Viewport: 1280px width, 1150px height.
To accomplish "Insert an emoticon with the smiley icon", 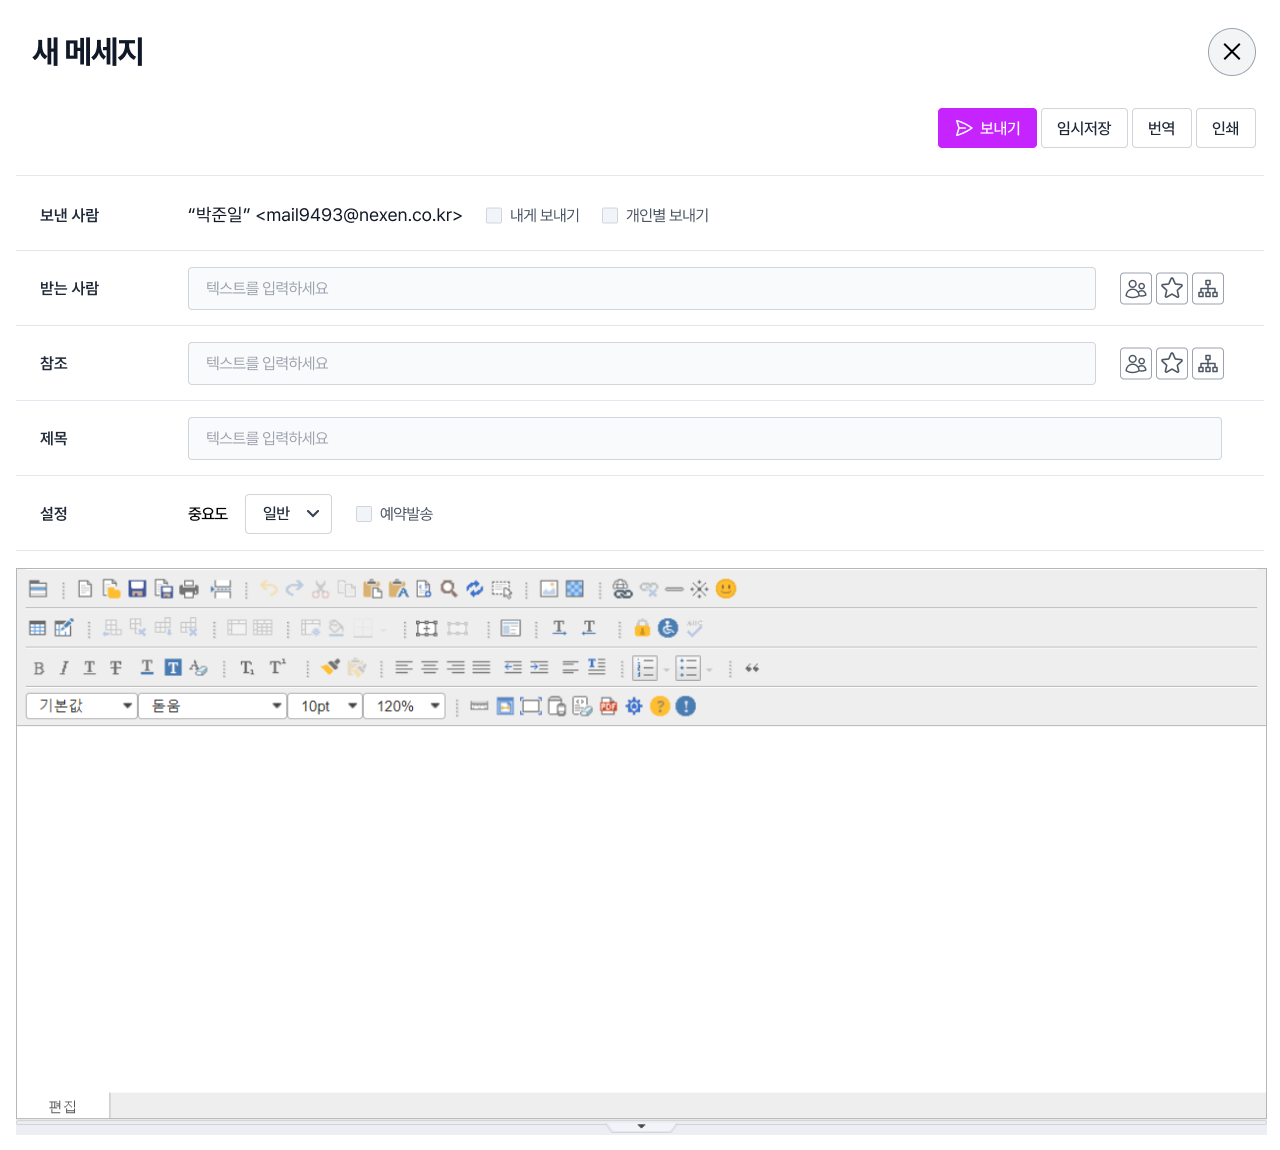I will tap(726, 589).
